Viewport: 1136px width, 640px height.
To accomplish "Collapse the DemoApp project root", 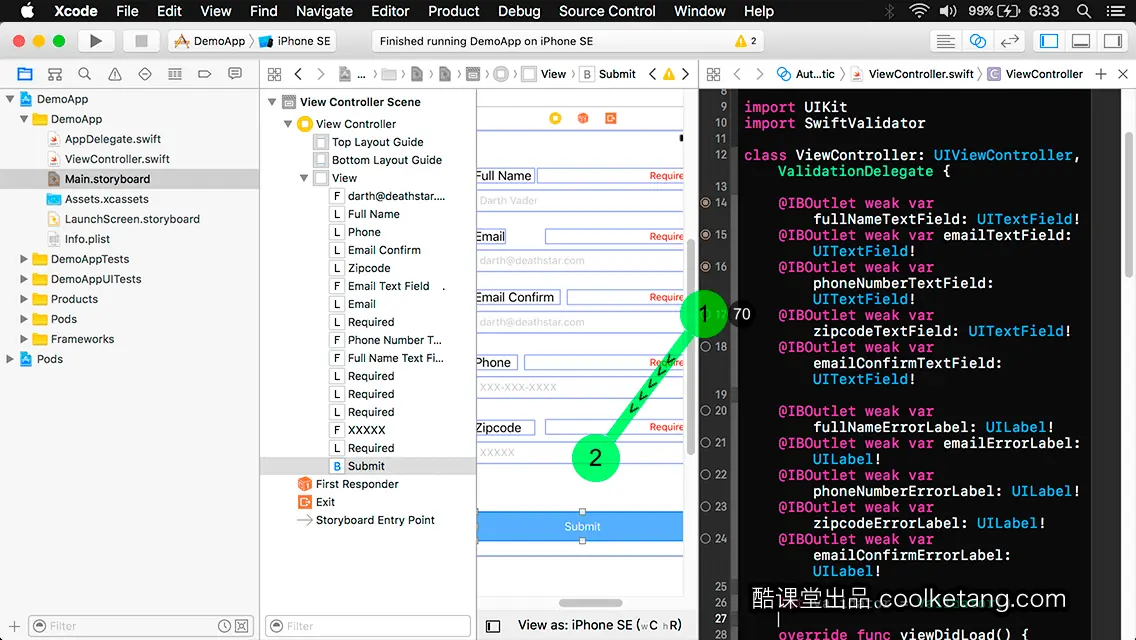I will tap(10, 99).
